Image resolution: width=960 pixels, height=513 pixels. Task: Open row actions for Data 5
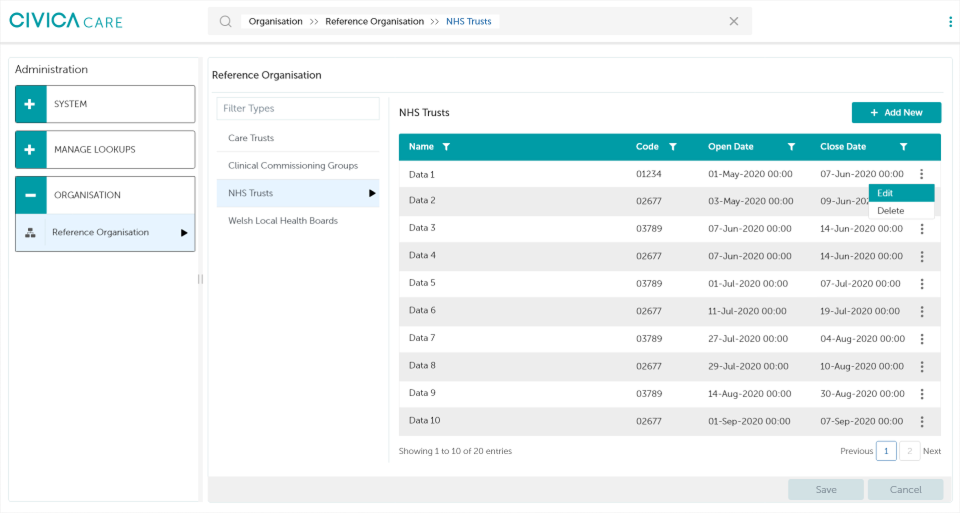coord(921,284)
